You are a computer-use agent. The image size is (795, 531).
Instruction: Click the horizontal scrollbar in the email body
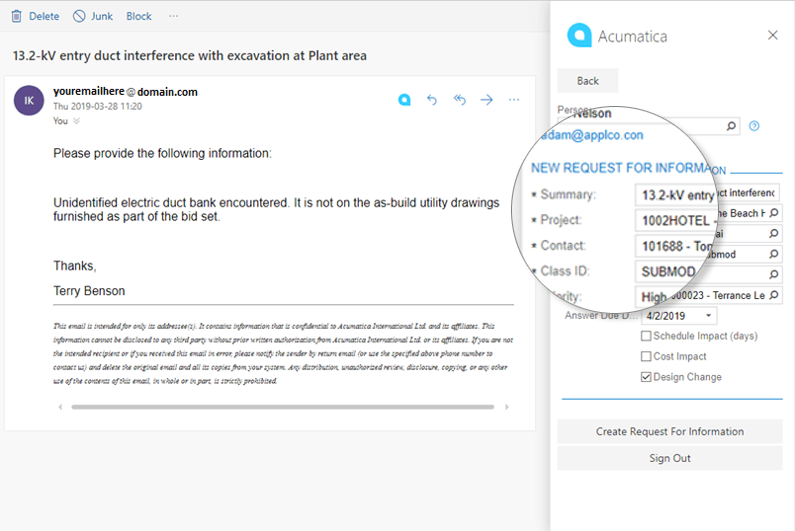[282, 407]
